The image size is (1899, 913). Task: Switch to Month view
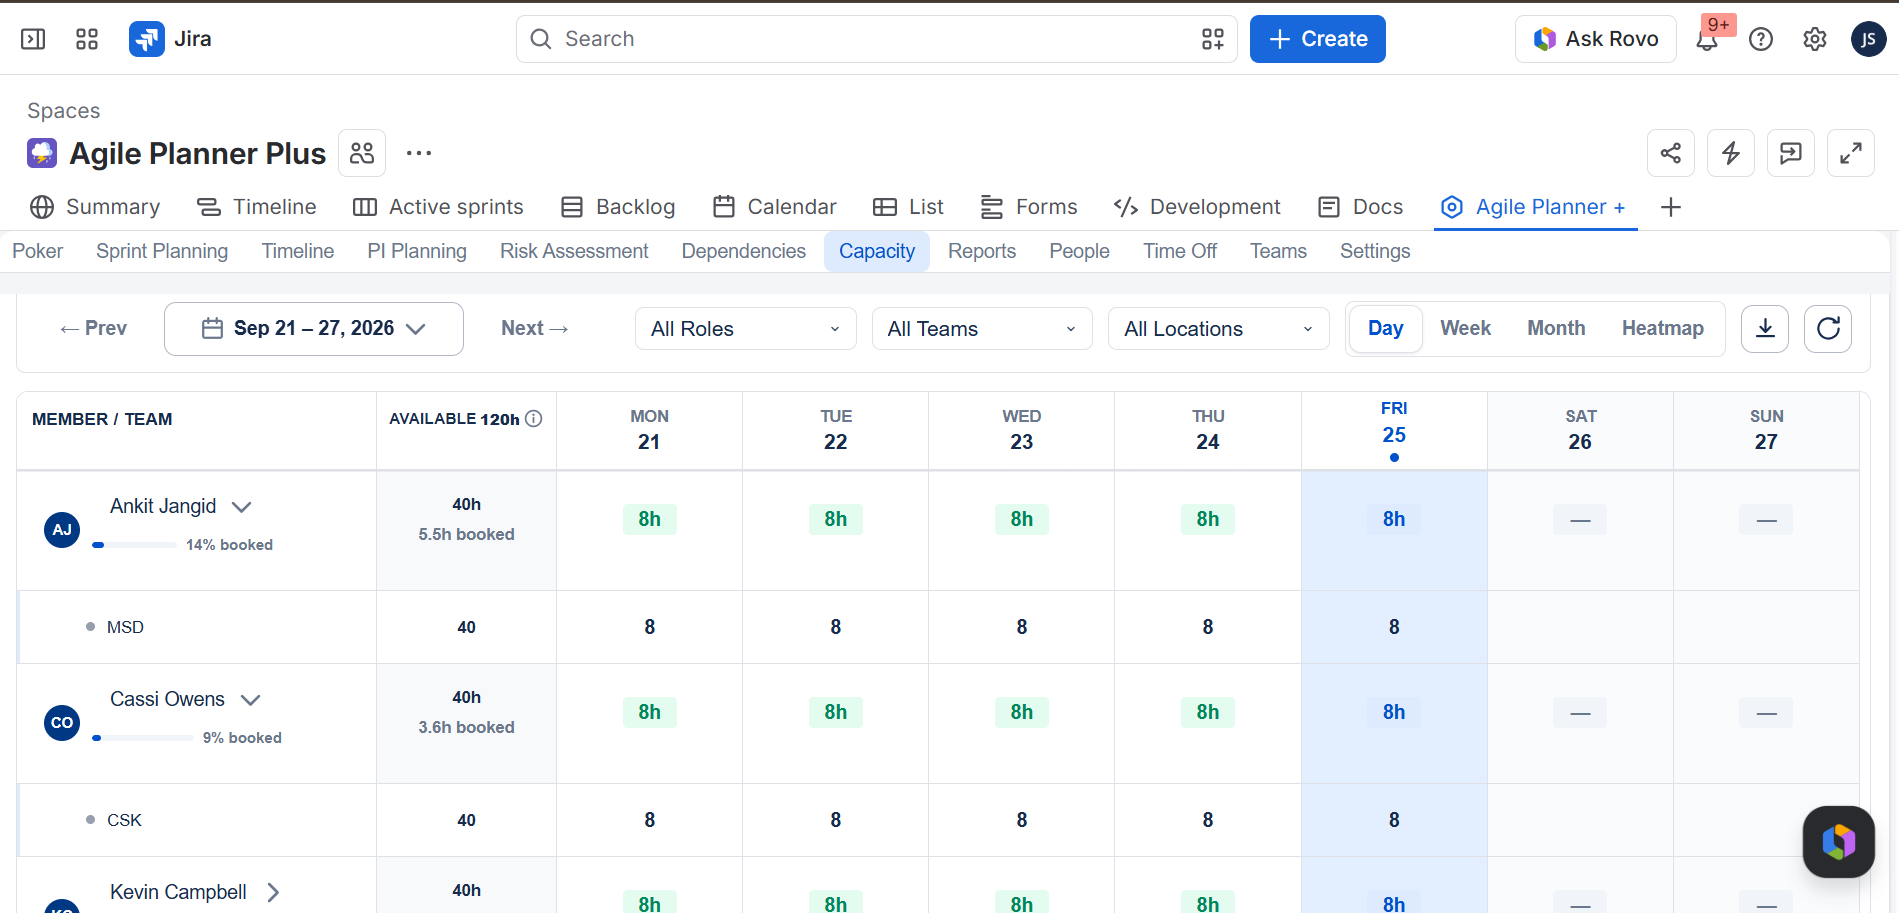[1556, 328]
